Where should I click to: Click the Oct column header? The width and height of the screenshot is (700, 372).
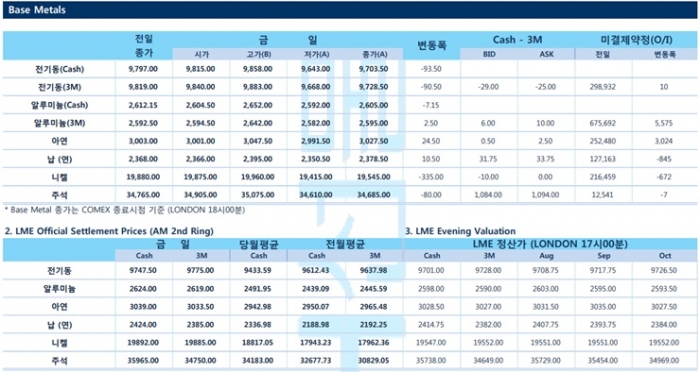click(x=665, y=256)
